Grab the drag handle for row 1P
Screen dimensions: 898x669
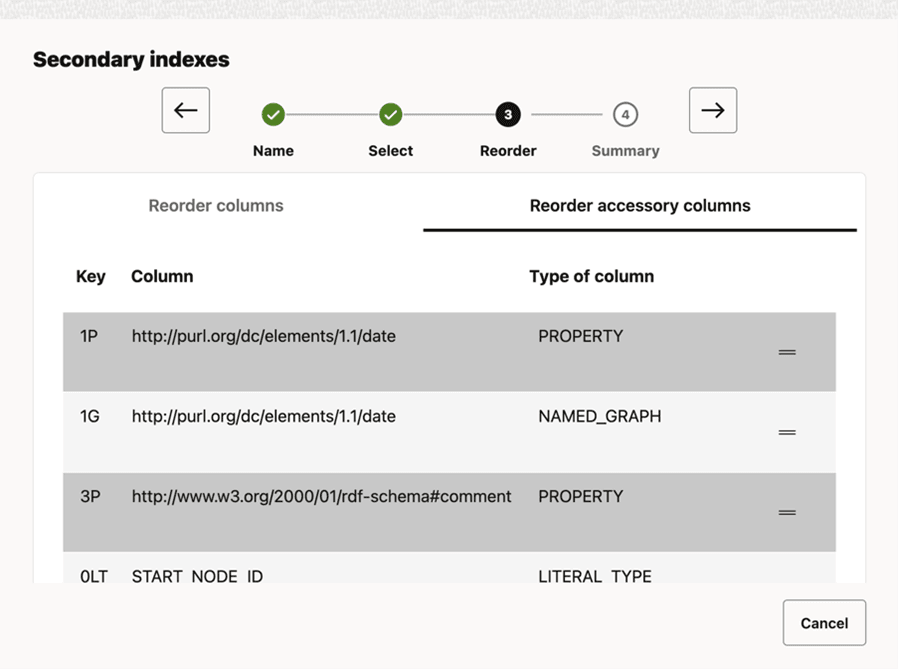pyautogui.click(x=787, y=352)
